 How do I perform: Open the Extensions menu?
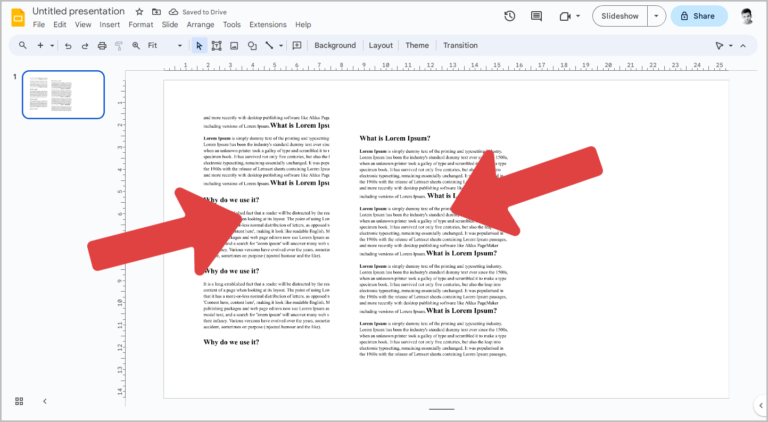coord(268,24)
